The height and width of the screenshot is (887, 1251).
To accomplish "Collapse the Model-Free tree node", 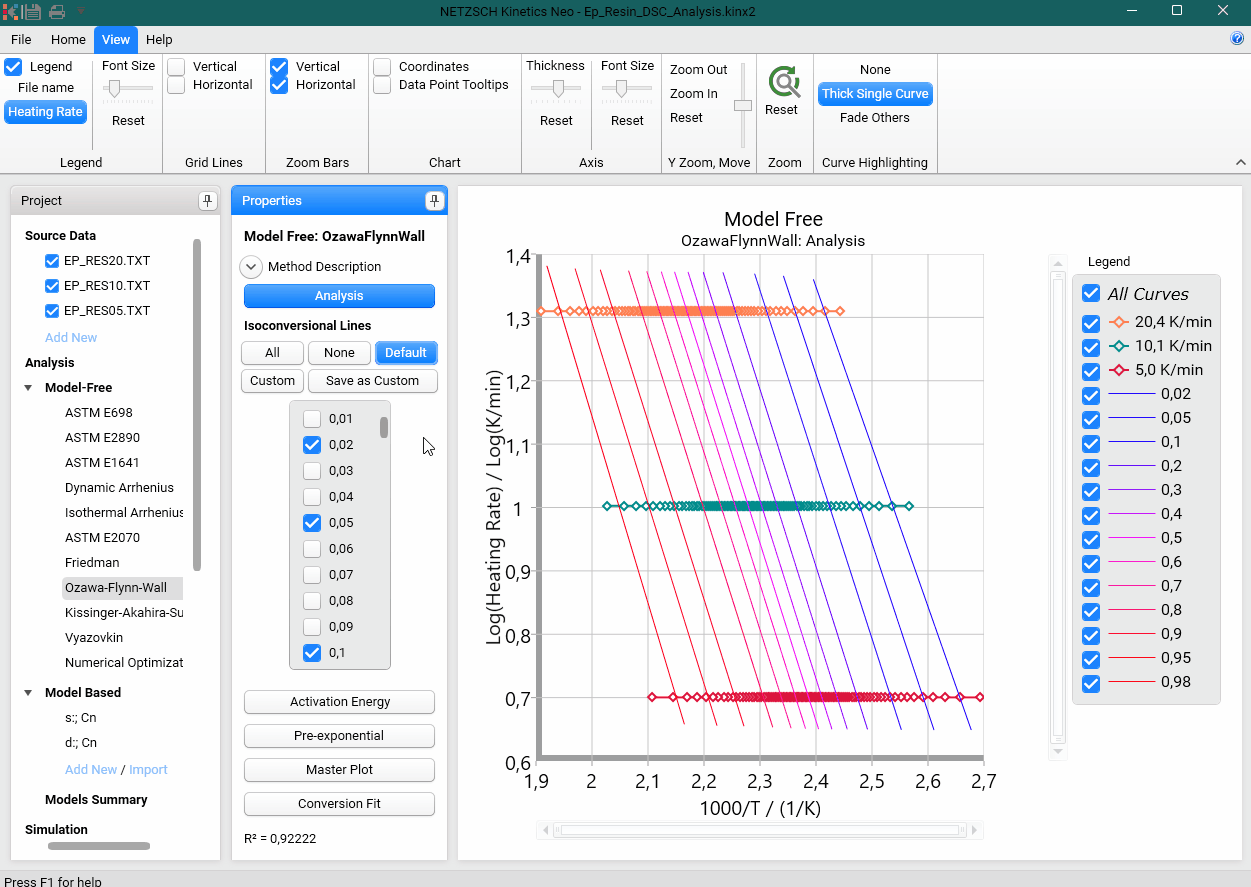I will tap(28, 388).
